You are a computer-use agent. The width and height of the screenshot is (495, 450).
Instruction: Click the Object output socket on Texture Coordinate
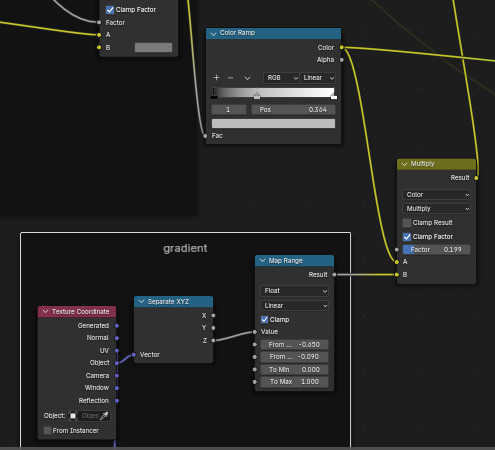[x=117, y=363]
